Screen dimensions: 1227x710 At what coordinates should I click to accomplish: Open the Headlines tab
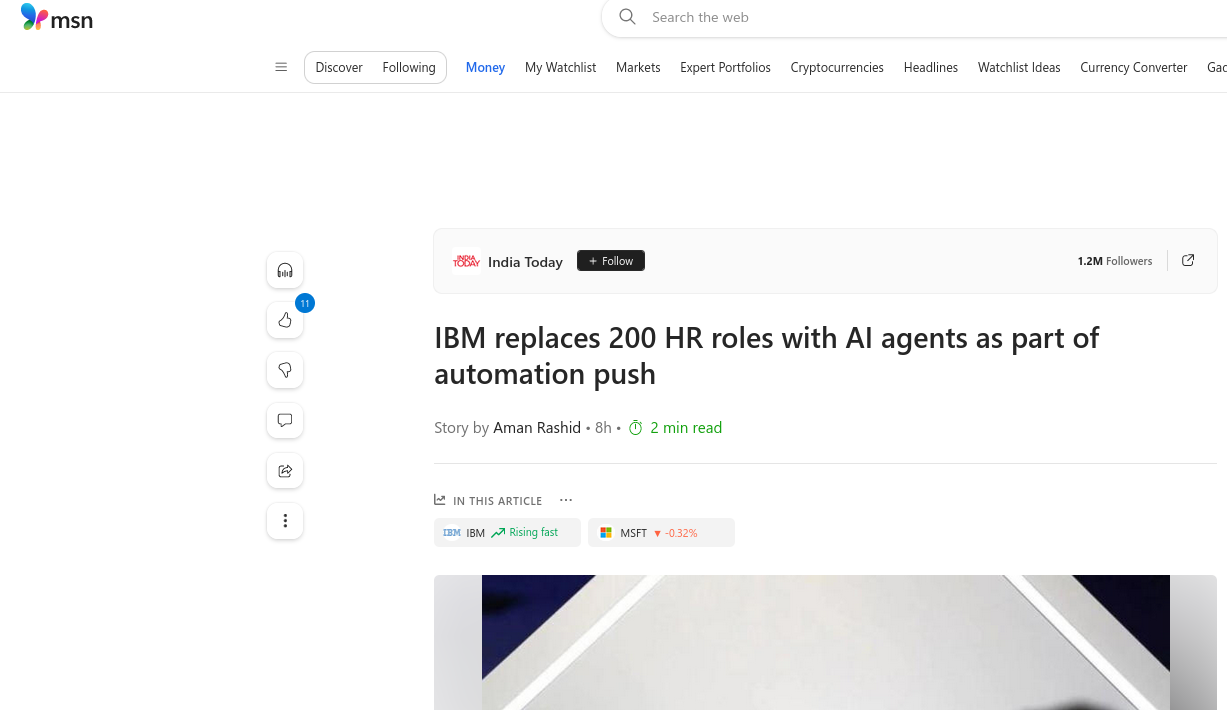coord(931,67)
